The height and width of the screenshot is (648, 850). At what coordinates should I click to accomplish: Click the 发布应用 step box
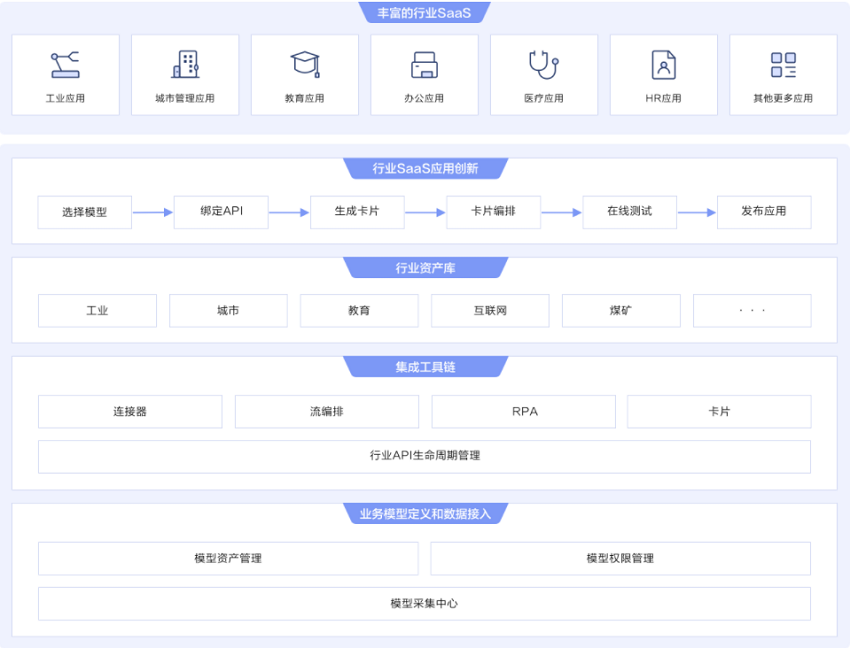tap(764, 212)
